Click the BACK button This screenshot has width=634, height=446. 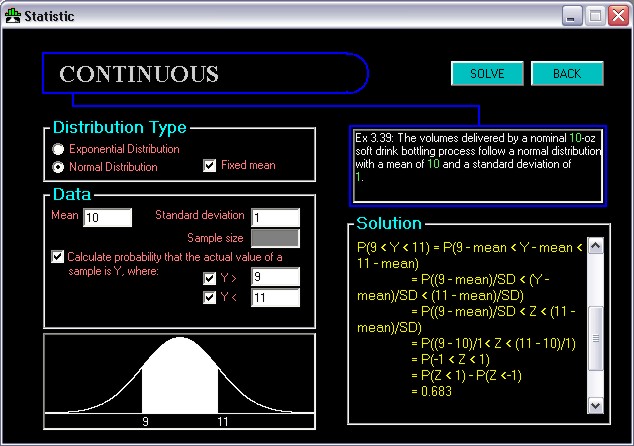click(x=567, y=74)
